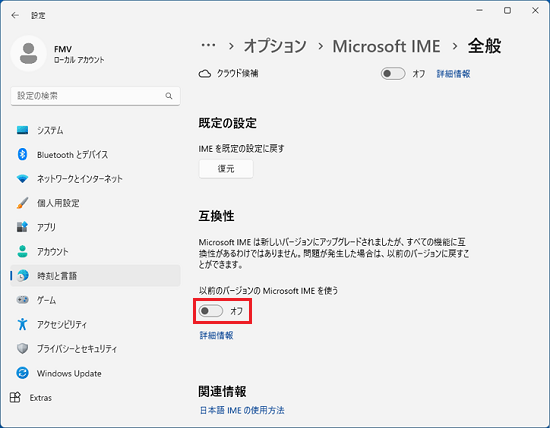Open 詳細情報 link next to クラウド候補
This screenshot has height=428, width=550.
coord(453,74)
